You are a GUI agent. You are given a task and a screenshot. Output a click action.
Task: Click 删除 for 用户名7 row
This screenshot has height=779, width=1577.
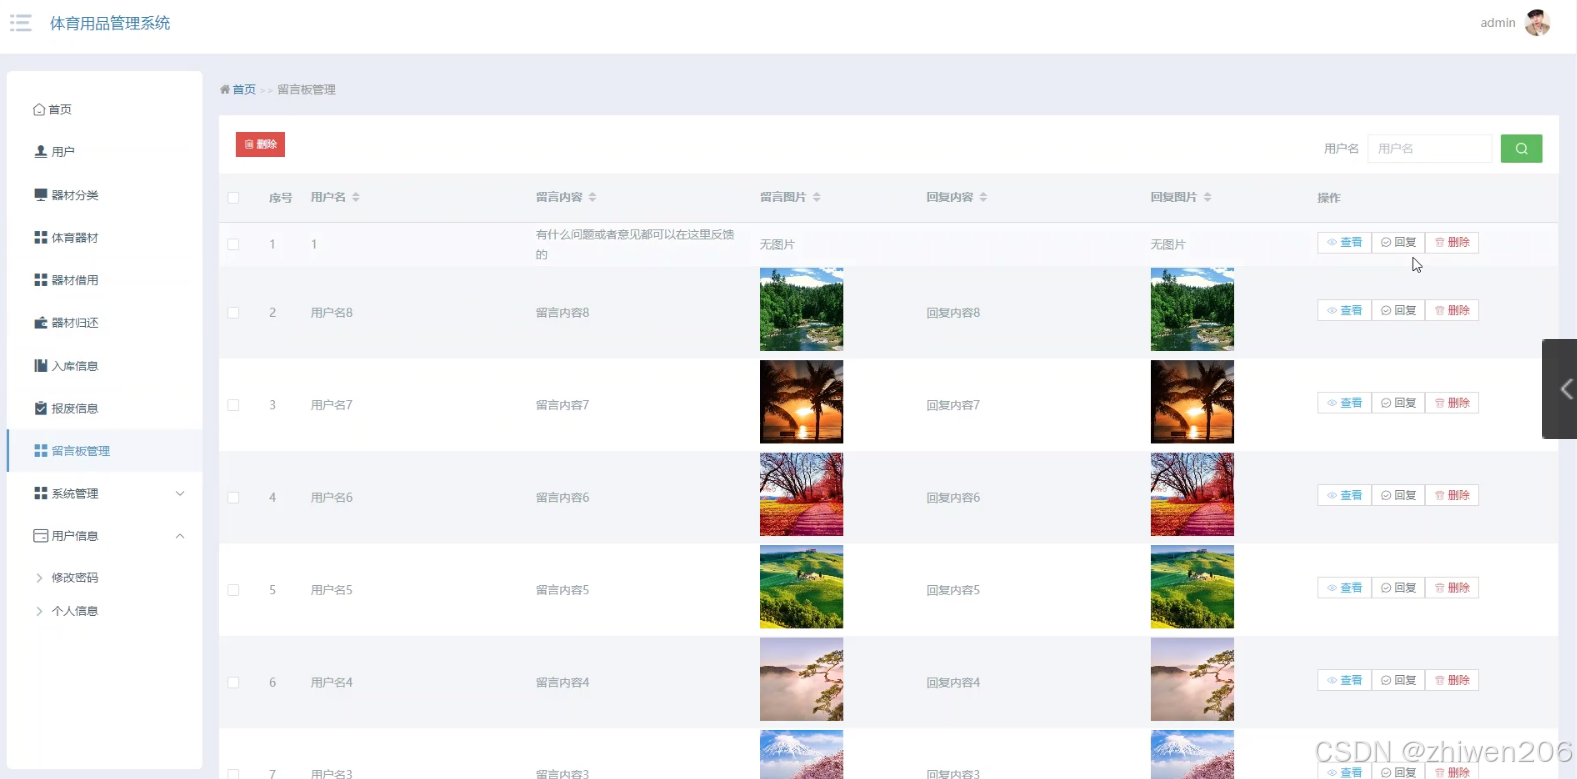(1452, 403)
